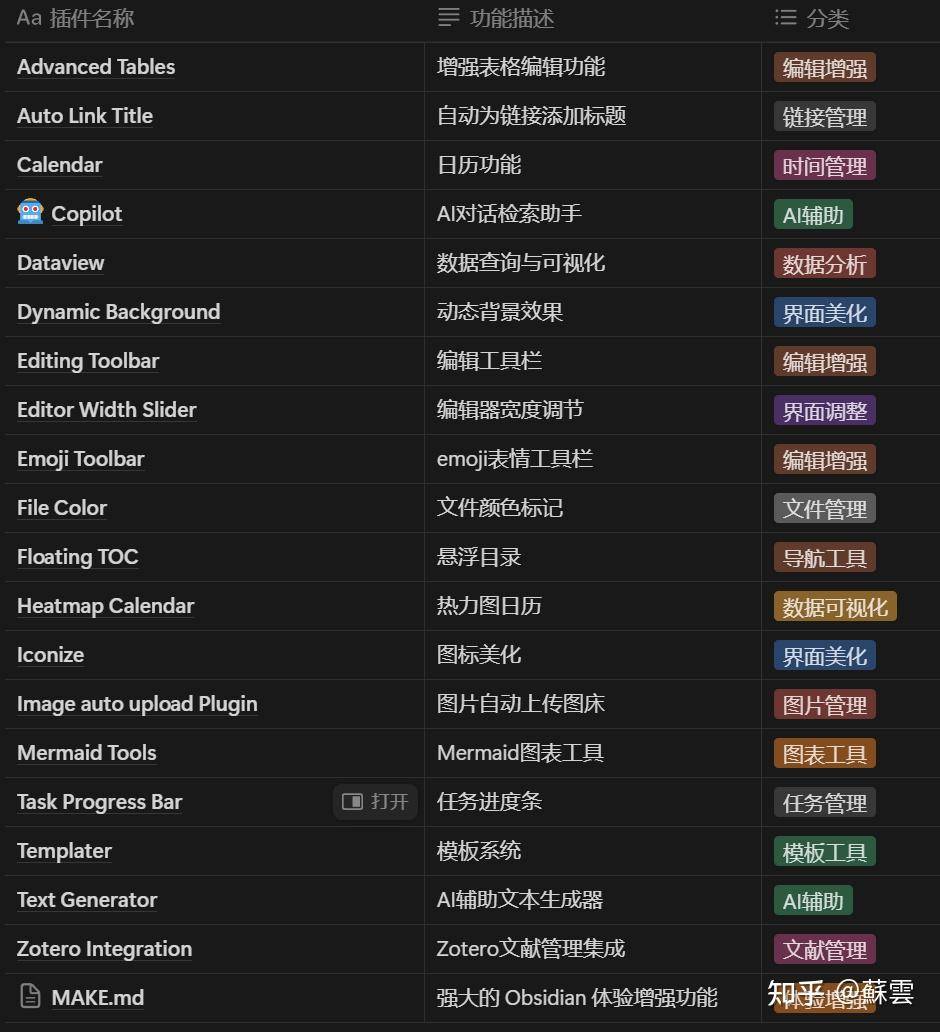940x1032 pixels.
Task: Click the 链接管理 category tag
Action: tap(825, 116)
